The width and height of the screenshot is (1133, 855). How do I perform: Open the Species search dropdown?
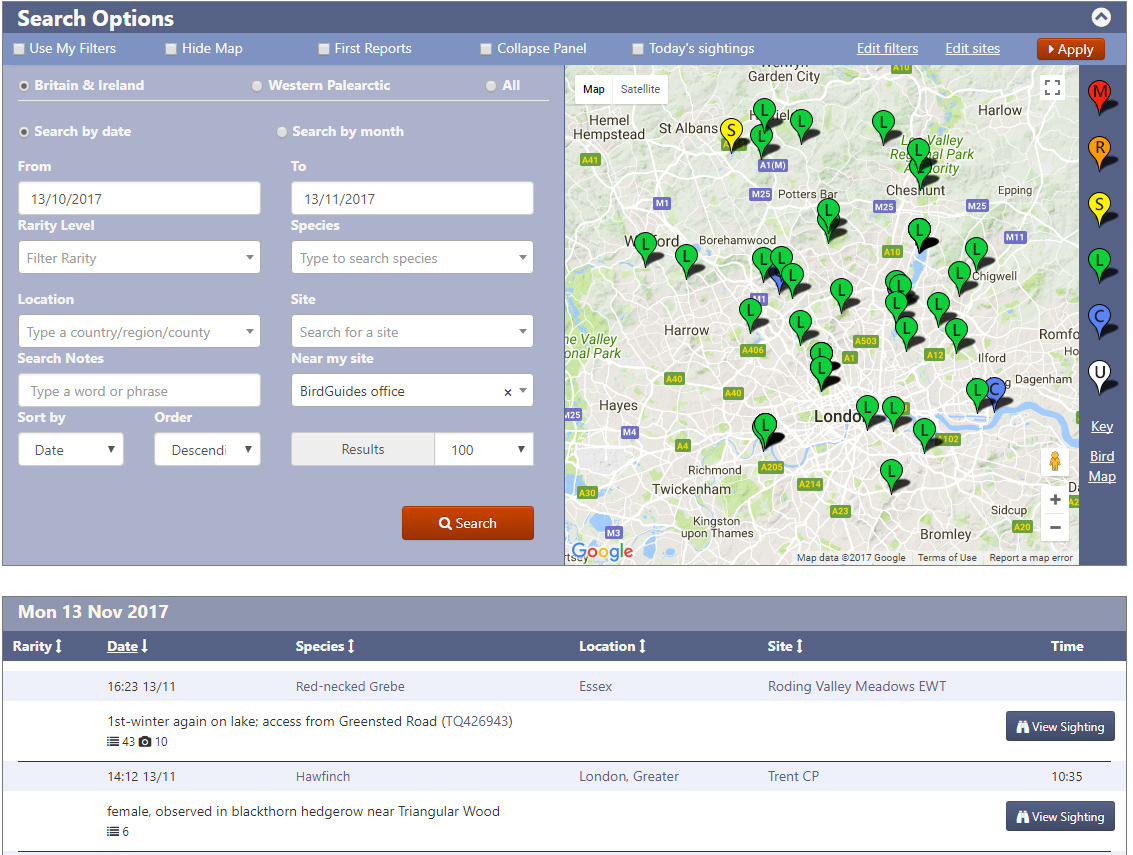tap(412, 257)
